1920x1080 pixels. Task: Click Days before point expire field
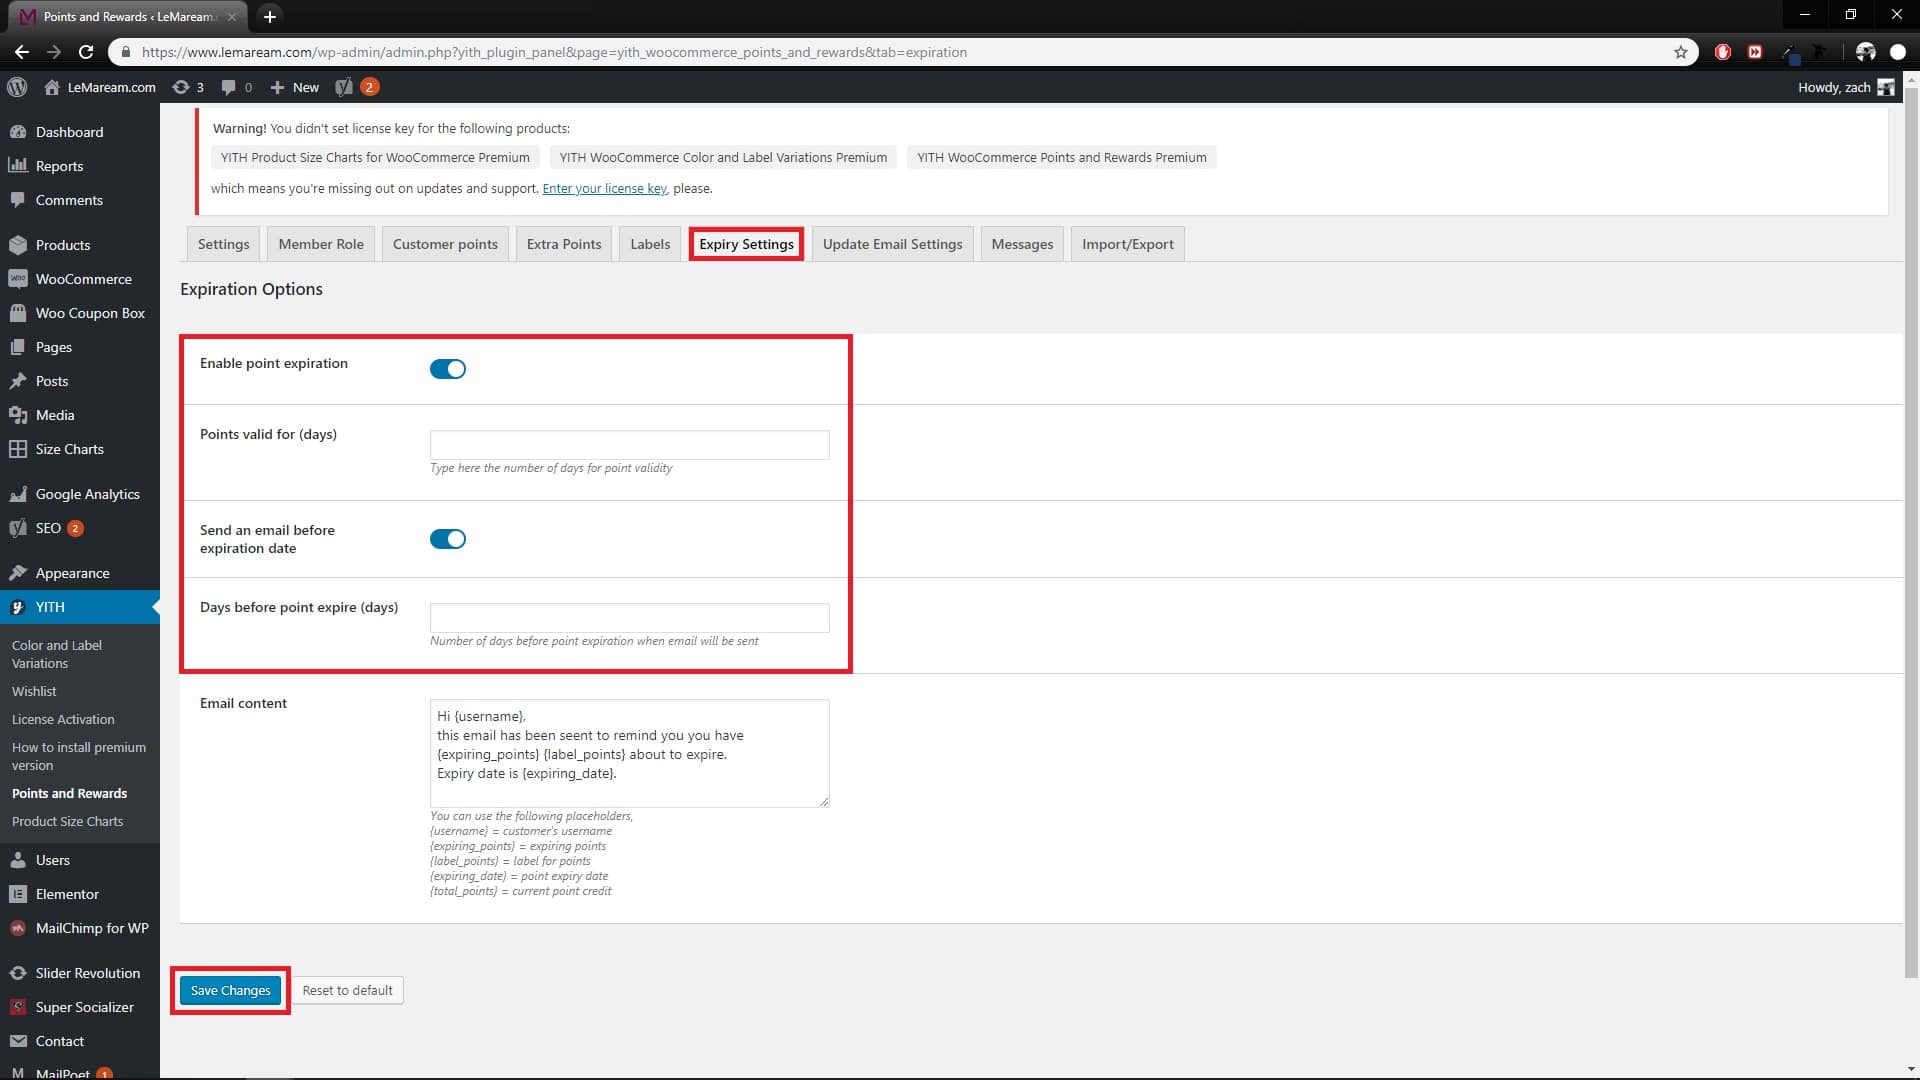click(x=629, y=618)
